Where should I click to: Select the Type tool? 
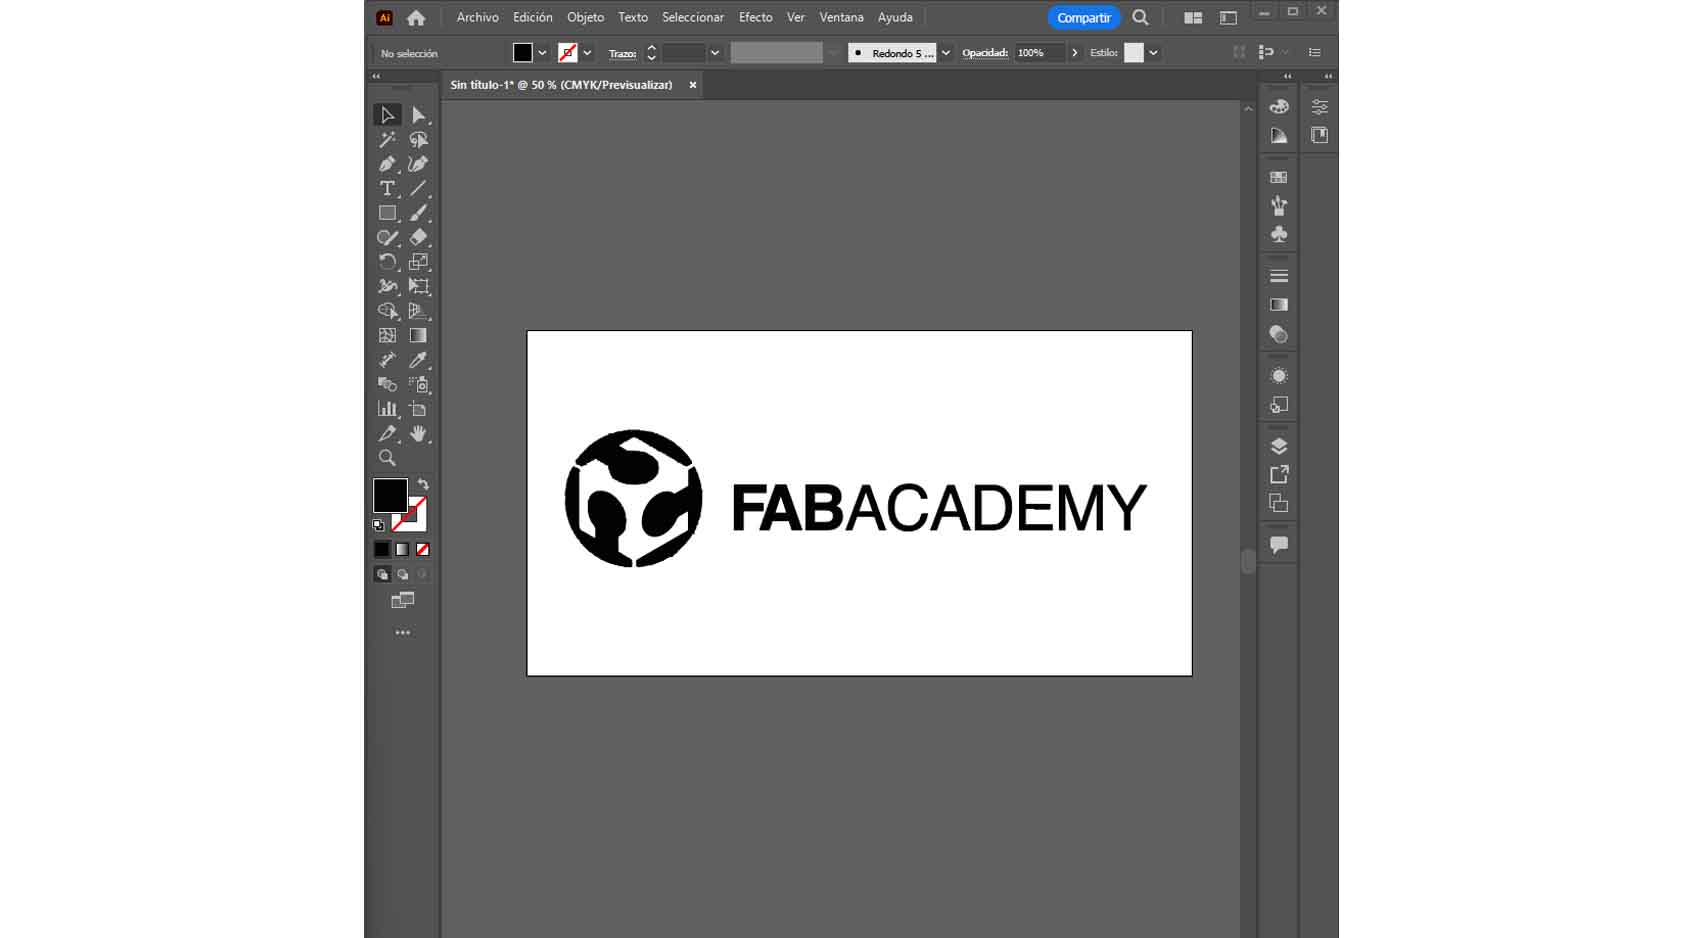tap(387, 188)
